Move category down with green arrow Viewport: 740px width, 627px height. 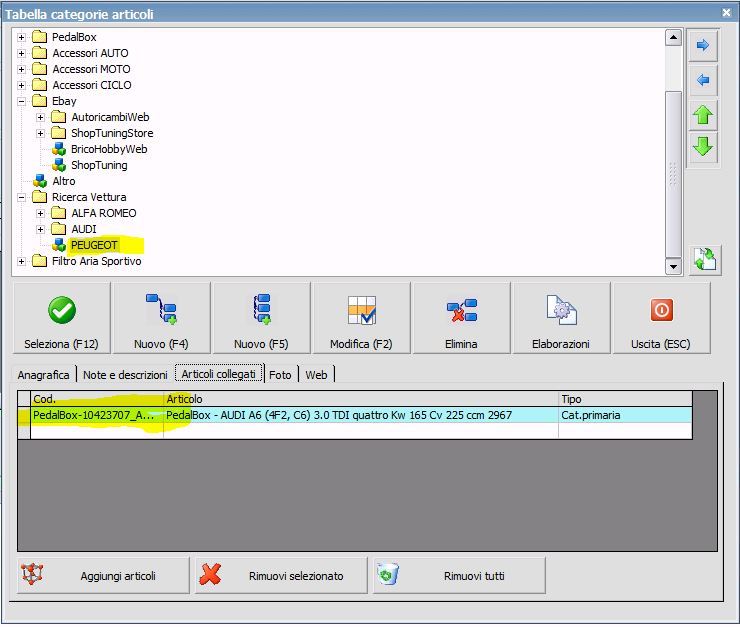click(x=703, y=147)
